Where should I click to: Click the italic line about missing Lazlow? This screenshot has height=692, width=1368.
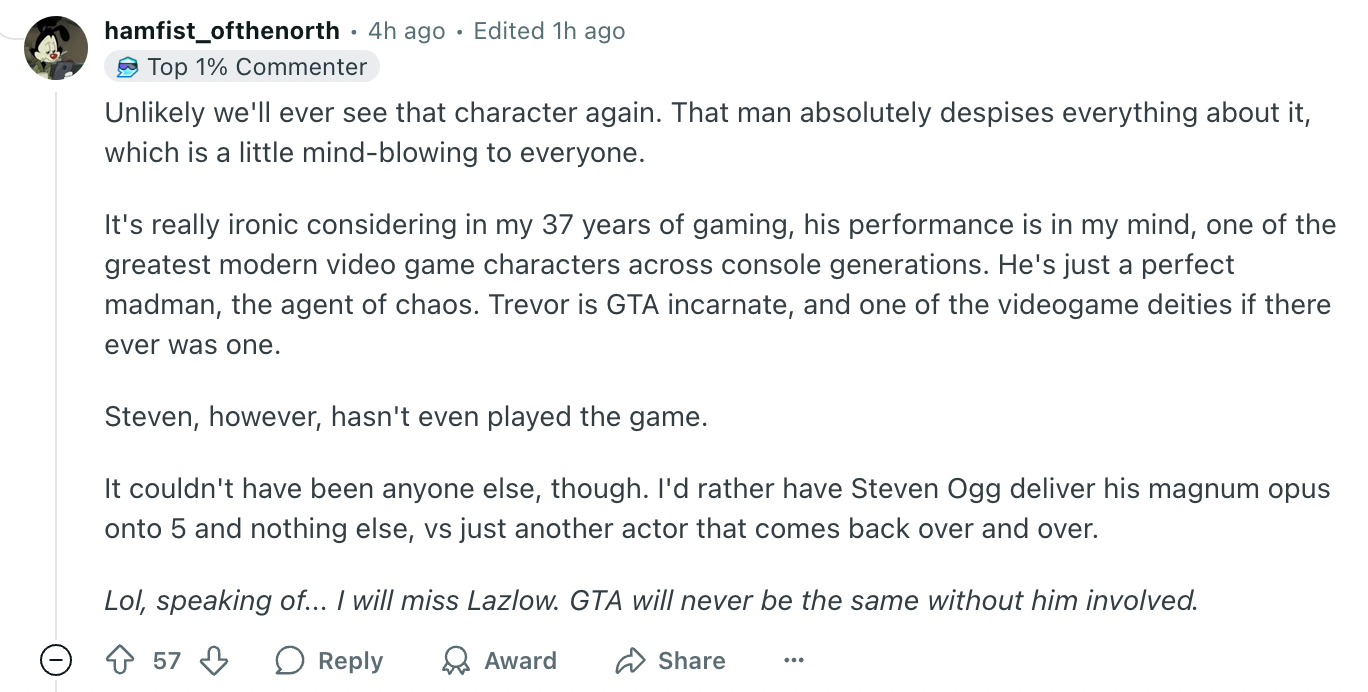tap(651, 600)
